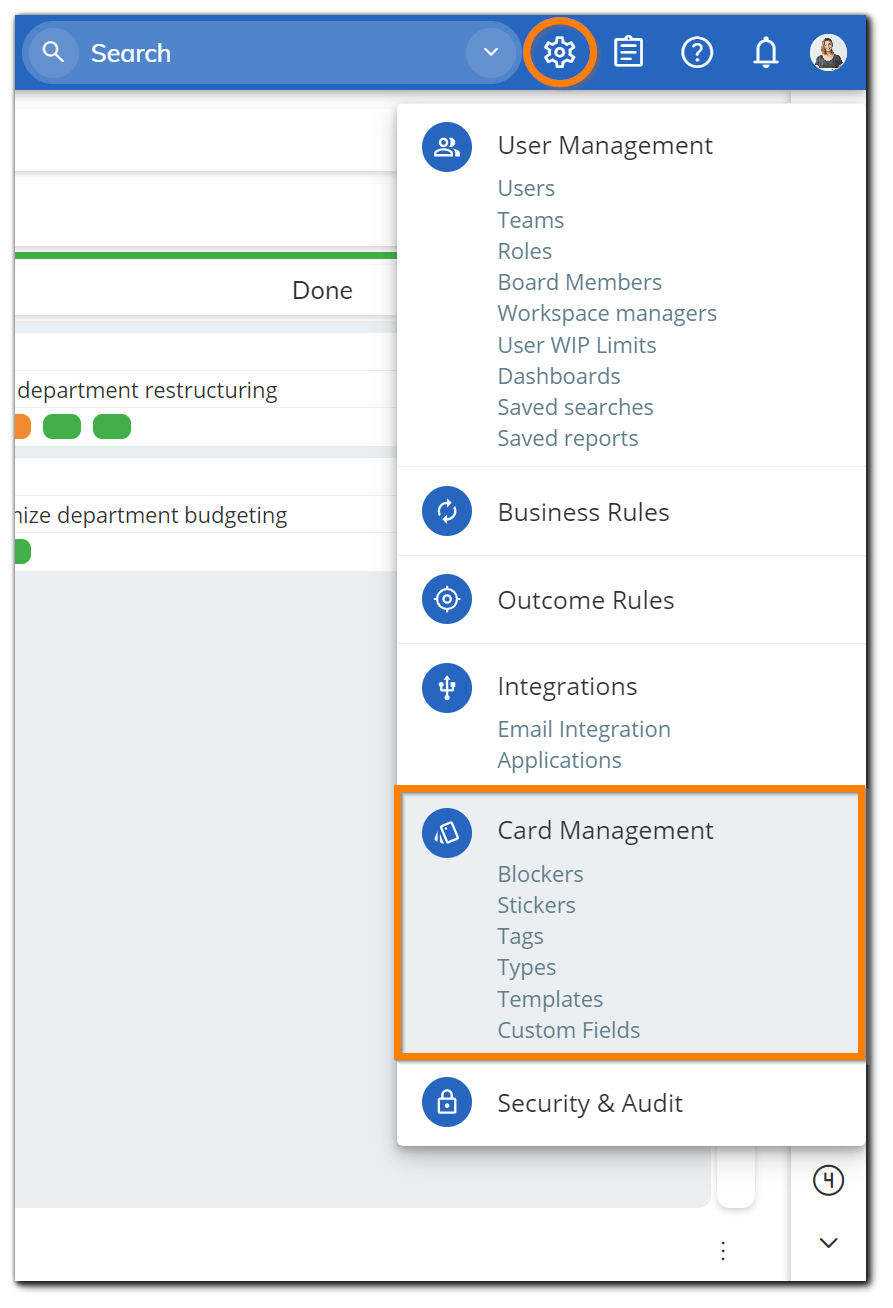The image size is (893, 1308).
Task: Click the Integrations plug icon
Action: [447, 687]
